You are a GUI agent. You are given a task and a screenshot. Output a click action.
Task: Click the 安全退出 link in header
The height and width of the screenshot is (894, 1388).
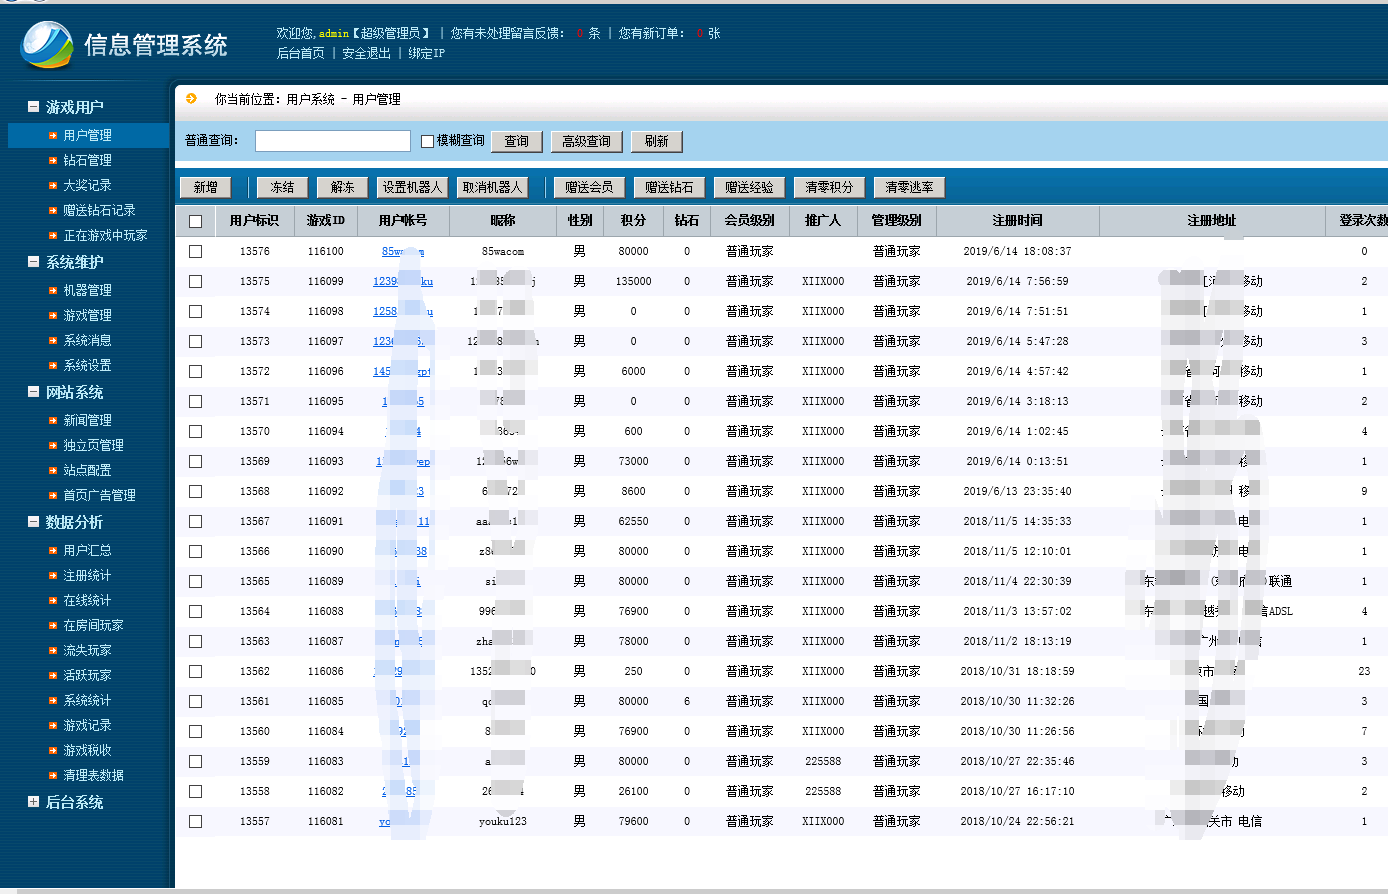point(366,53)
